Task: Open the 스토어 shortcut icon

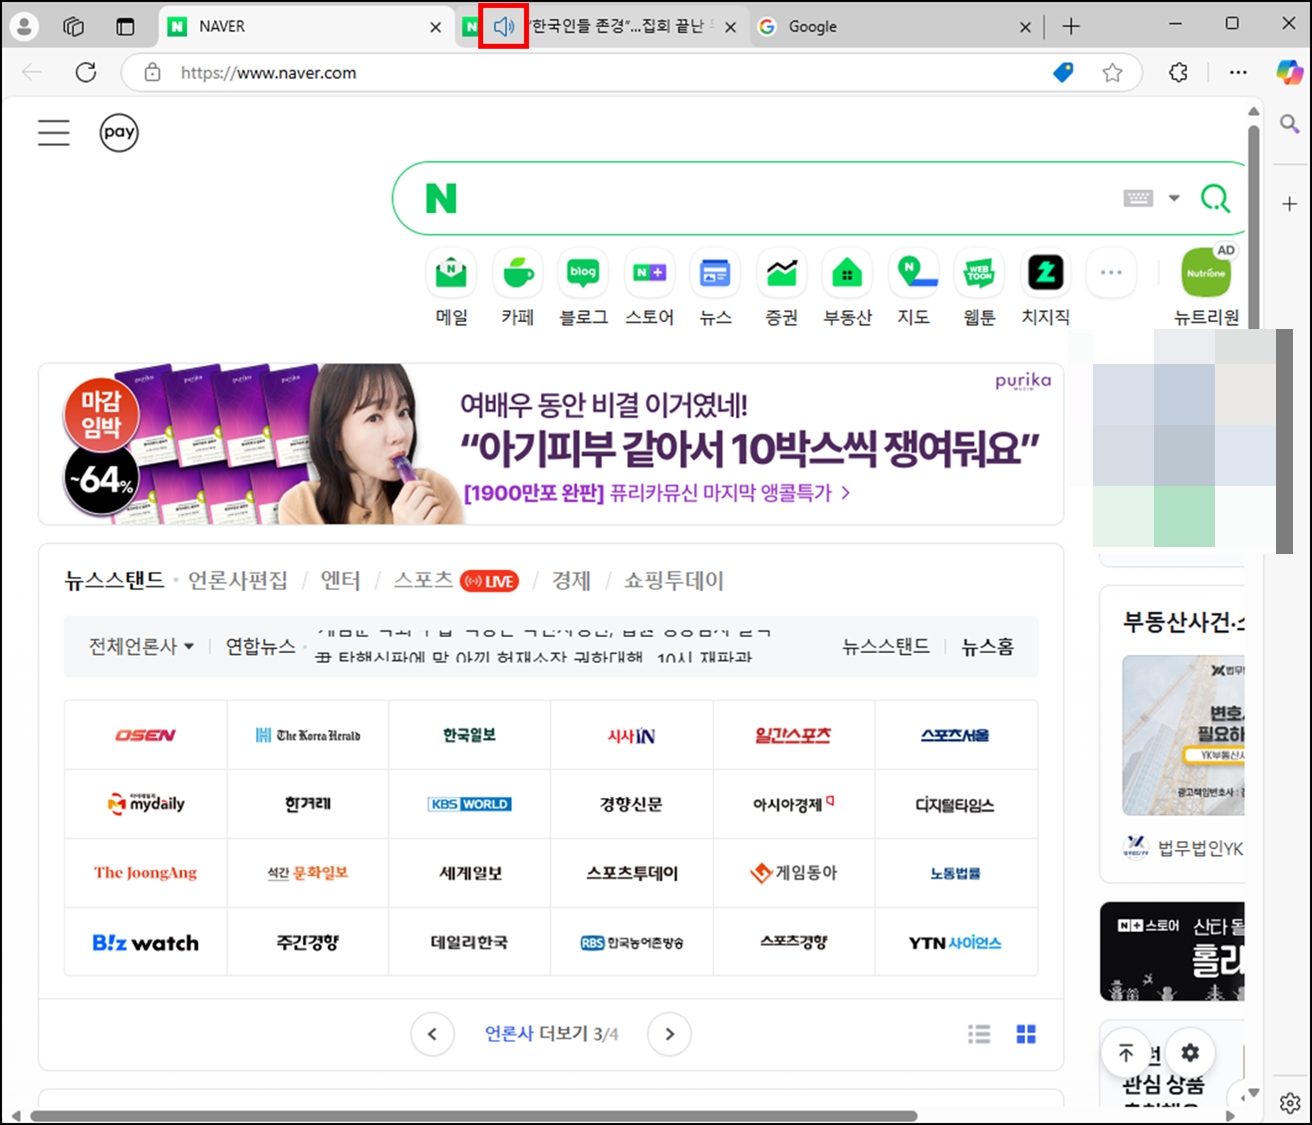Action: 650,272
